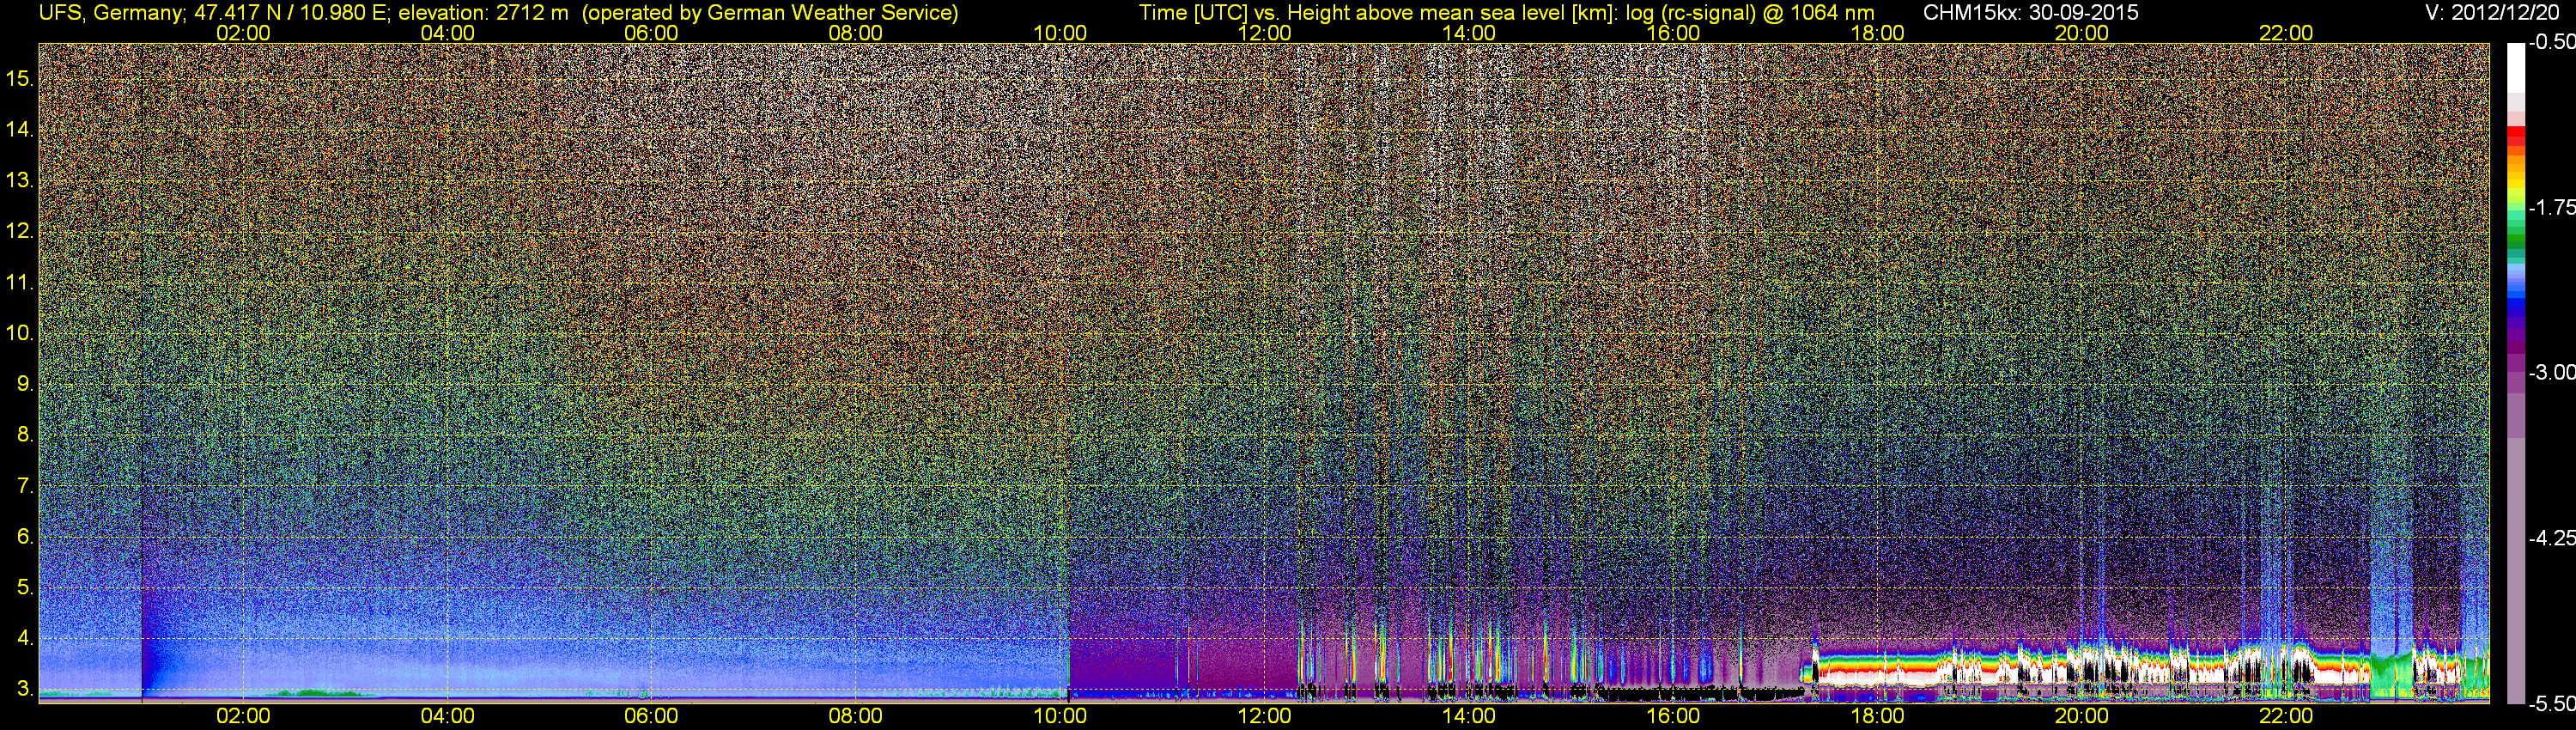Click the 08:00 label on the lower time axis
2576x730 pixels.
point(856,717)
